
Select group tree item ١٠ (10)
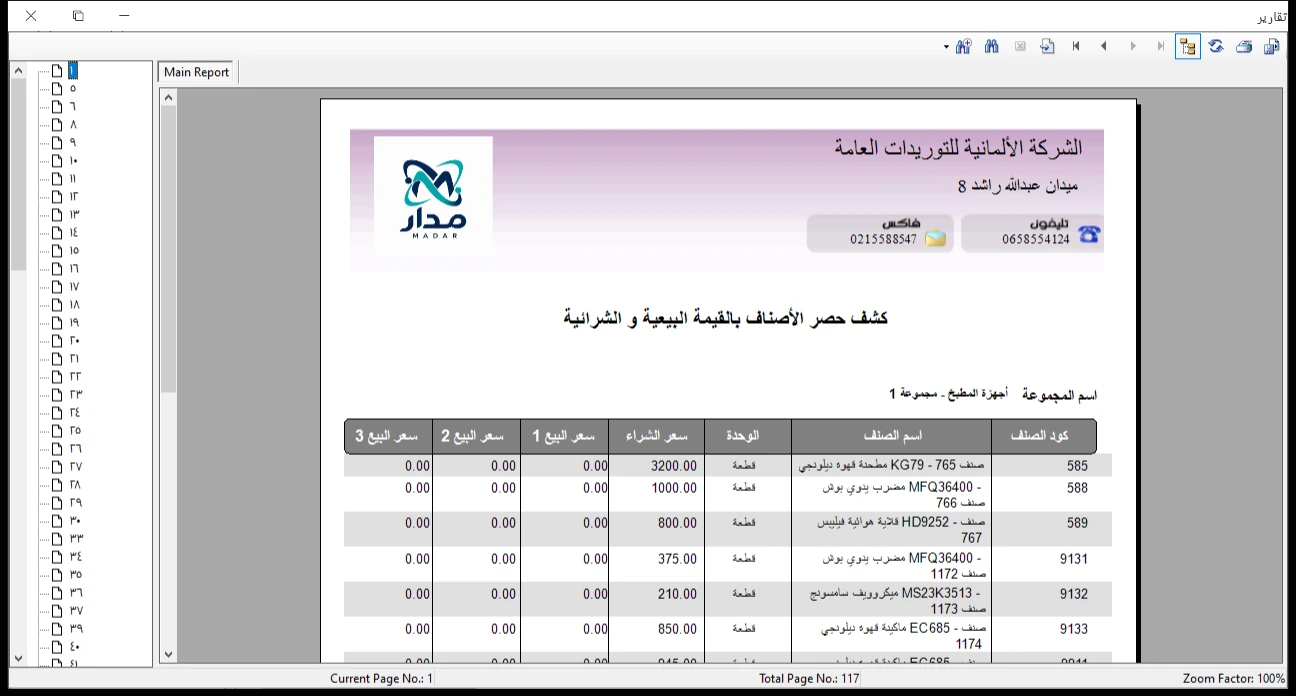[x=74, y=161]
